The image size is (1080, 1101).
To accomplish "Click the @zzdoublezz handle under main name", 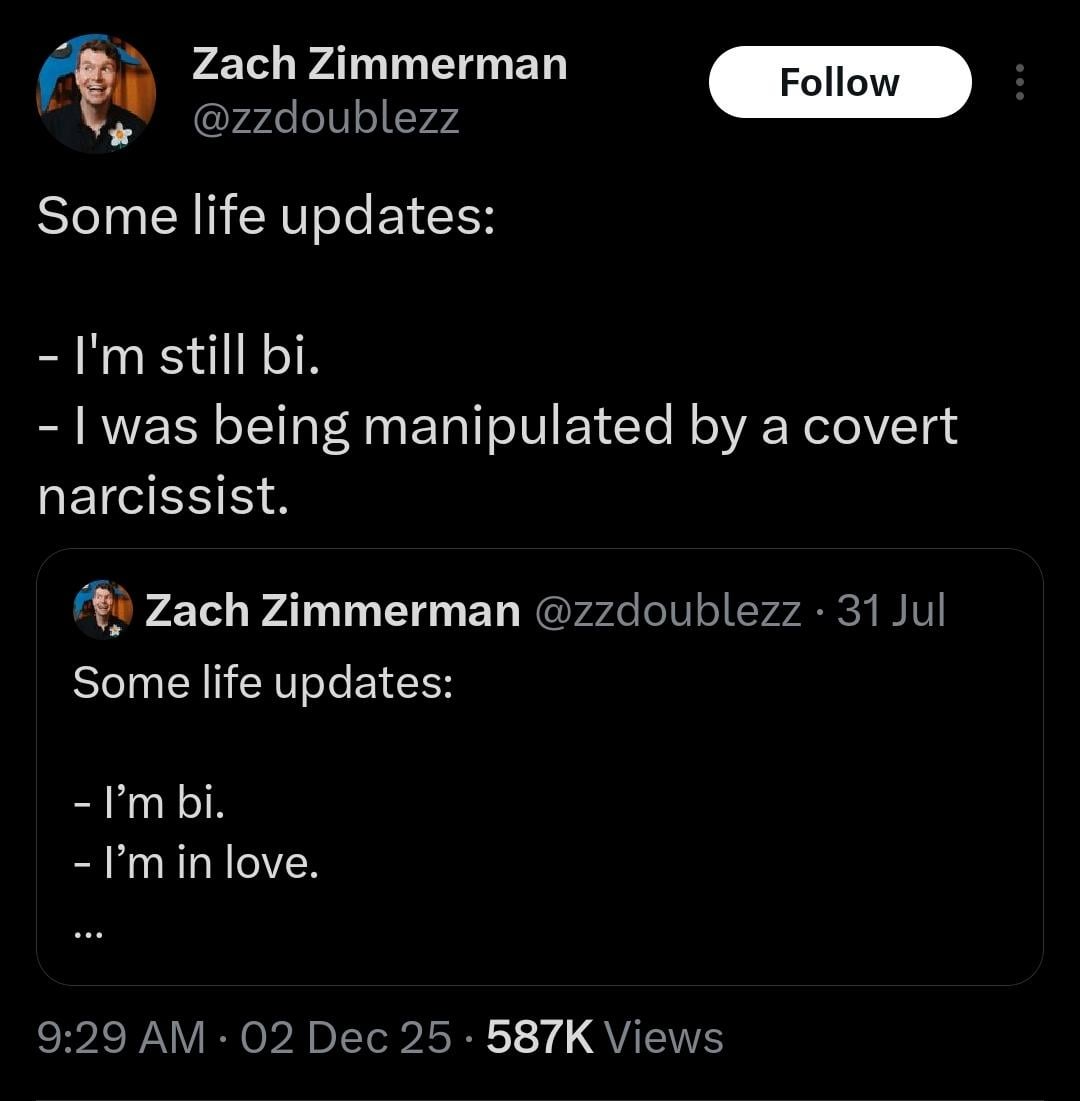I will [325, 118].
